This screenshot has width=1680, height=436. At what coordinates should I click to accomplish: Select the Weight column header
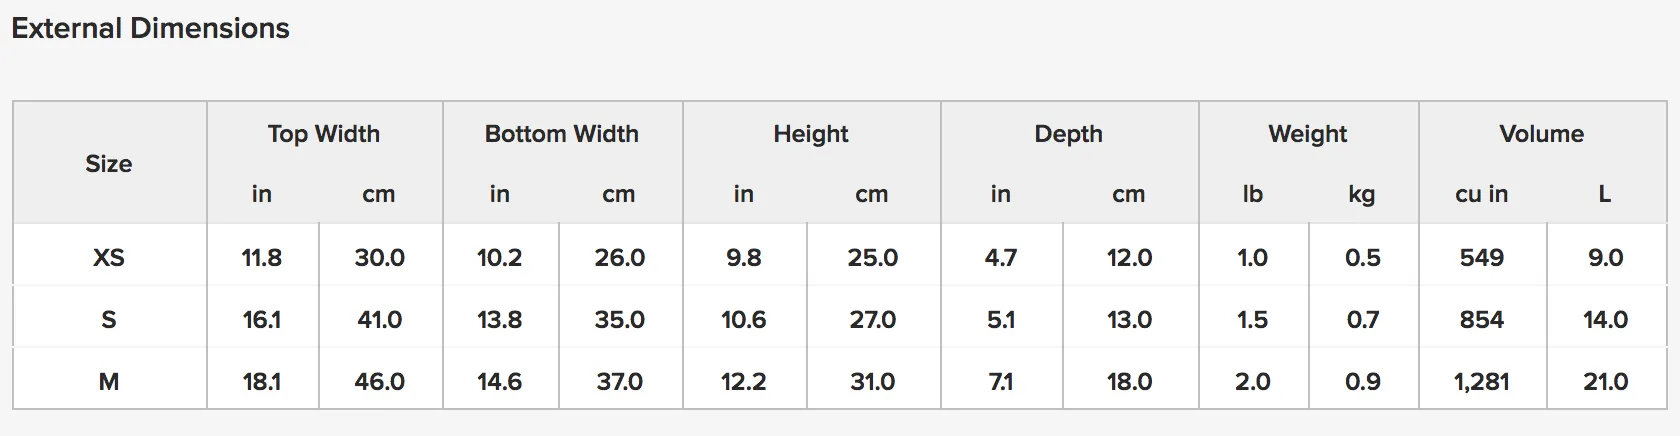tap(1308, 134)
